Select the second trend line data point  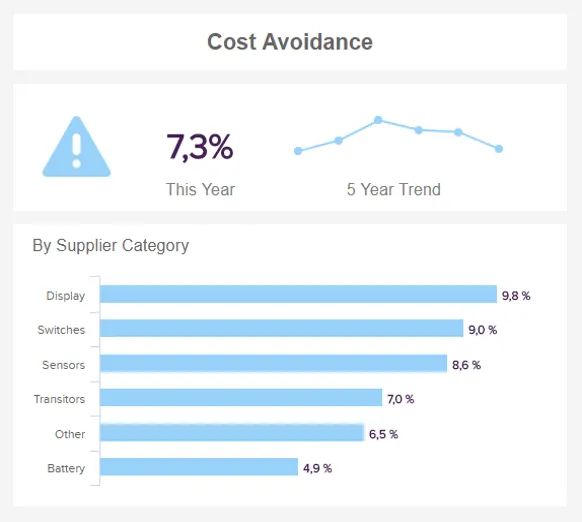coord(339,140)
